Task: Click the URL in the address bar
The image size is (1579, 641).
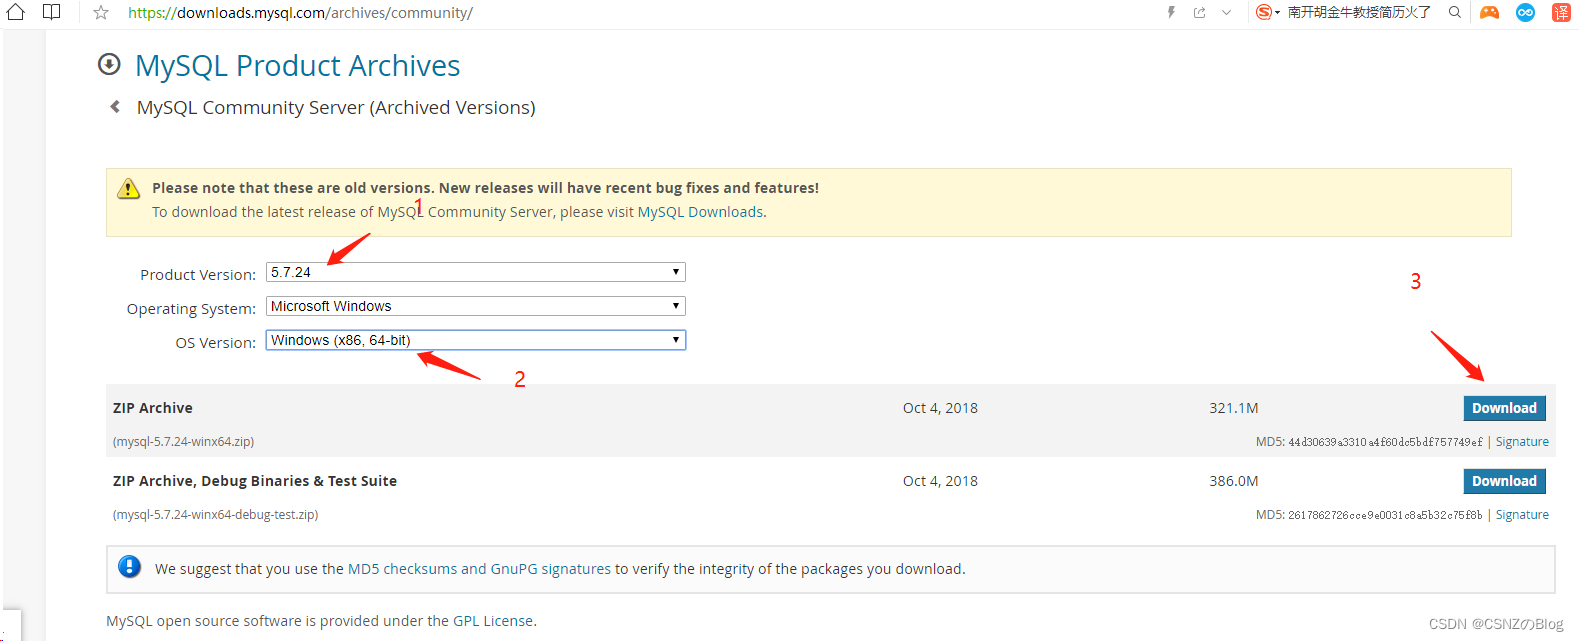Action: click(x=300, y=13)
